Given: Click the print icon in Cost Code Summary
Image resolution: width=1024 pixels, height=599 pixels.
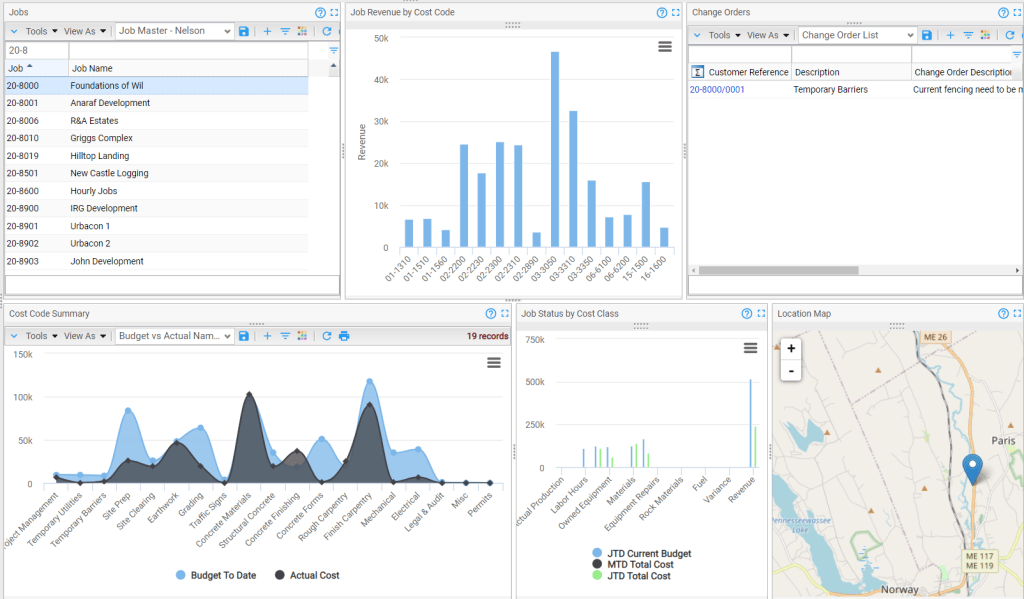Looking at the screenshot, I should point(344,336).
